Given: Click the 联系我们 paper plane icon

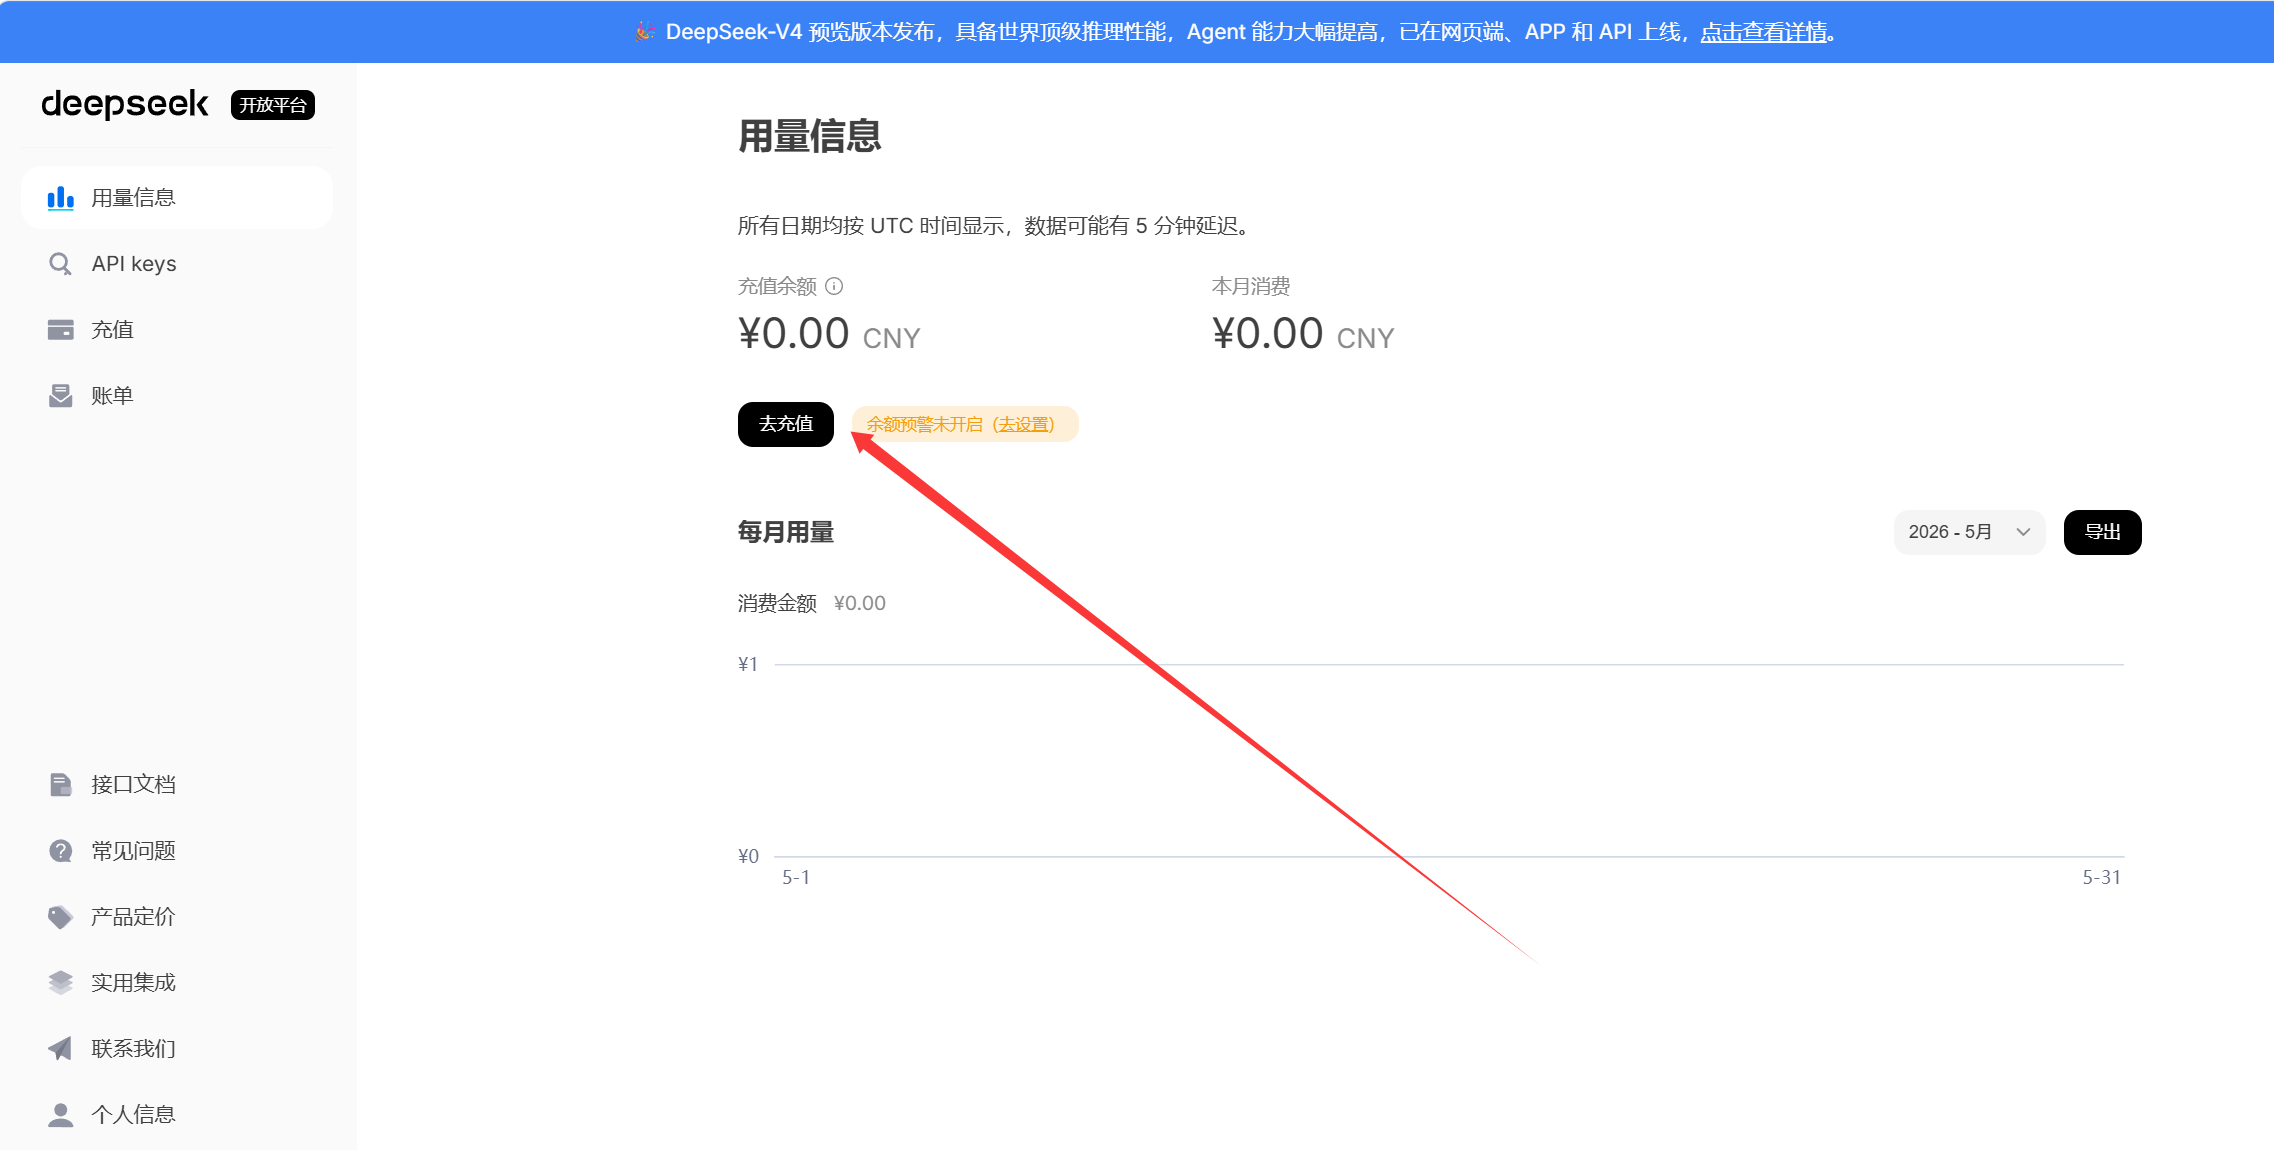Looking at the screenshot, I should tap(60, 1049).
